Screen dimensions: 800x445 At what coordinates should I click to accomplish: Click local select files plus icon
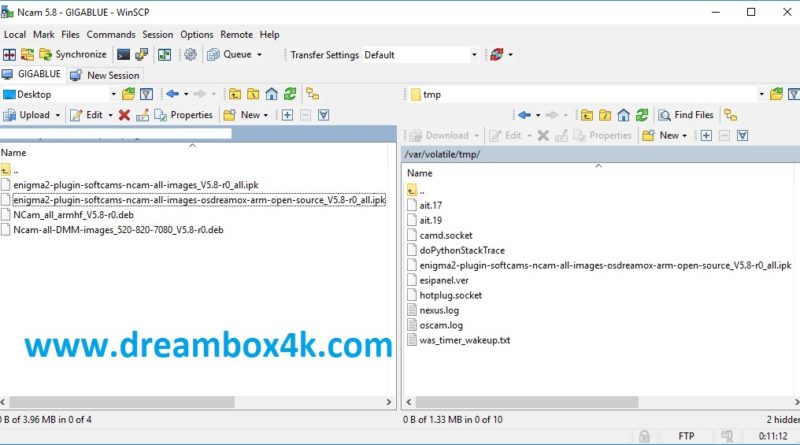(x=287, y=115)
